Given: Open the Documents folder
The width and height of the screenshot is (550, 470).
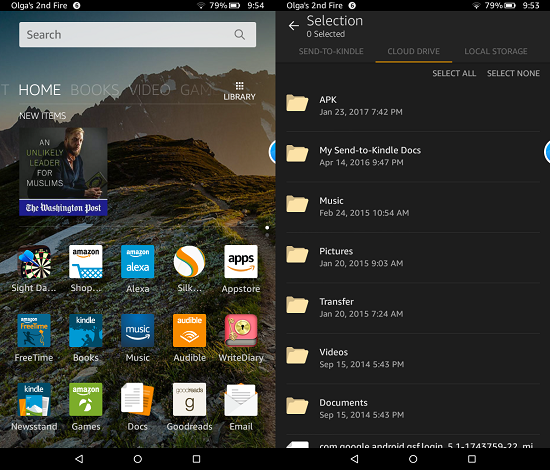Looking at the screenshot, I should click(x=413, y=409).
